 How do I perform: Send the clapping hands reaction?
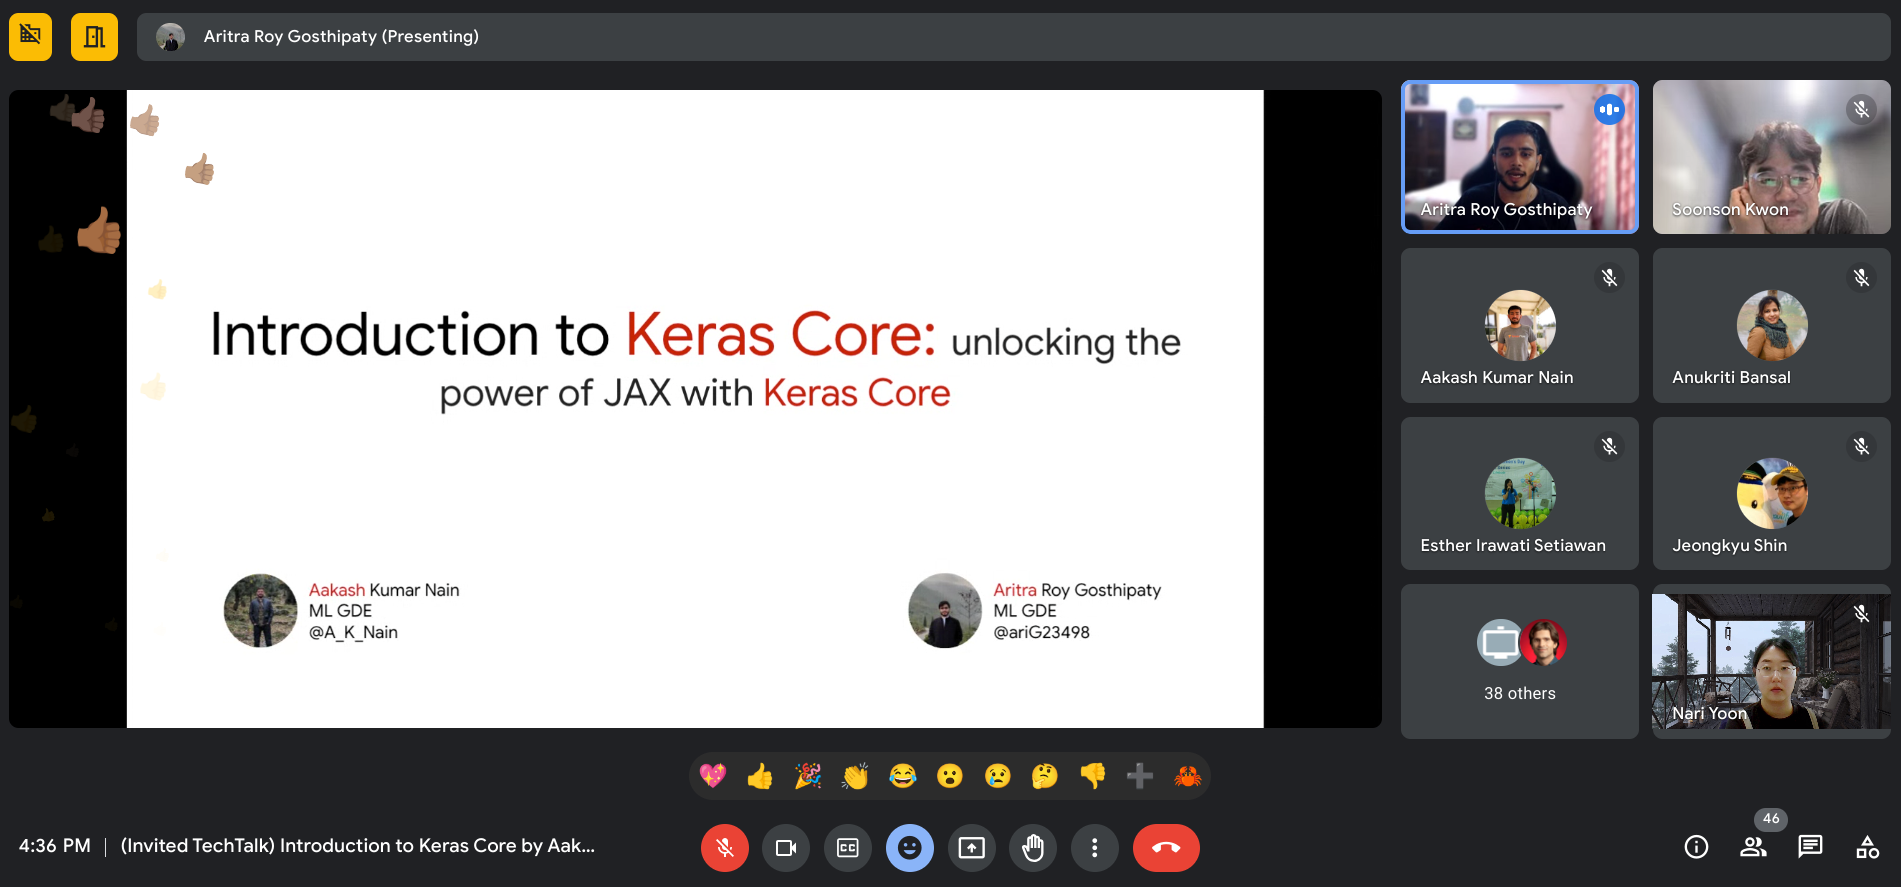pos(855,776)
